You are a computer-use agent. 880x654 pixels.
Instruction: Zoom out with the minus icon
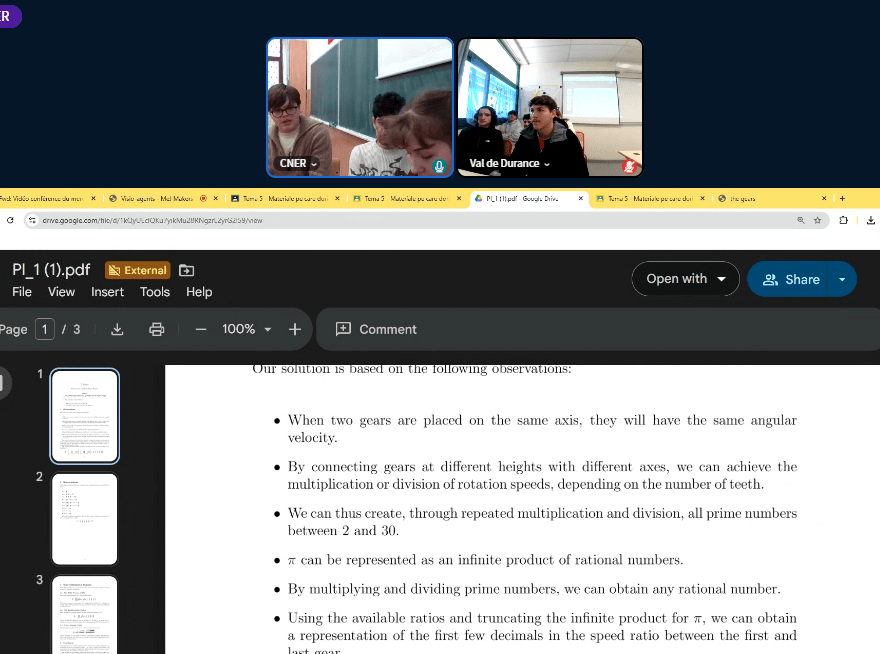point(201,329)
